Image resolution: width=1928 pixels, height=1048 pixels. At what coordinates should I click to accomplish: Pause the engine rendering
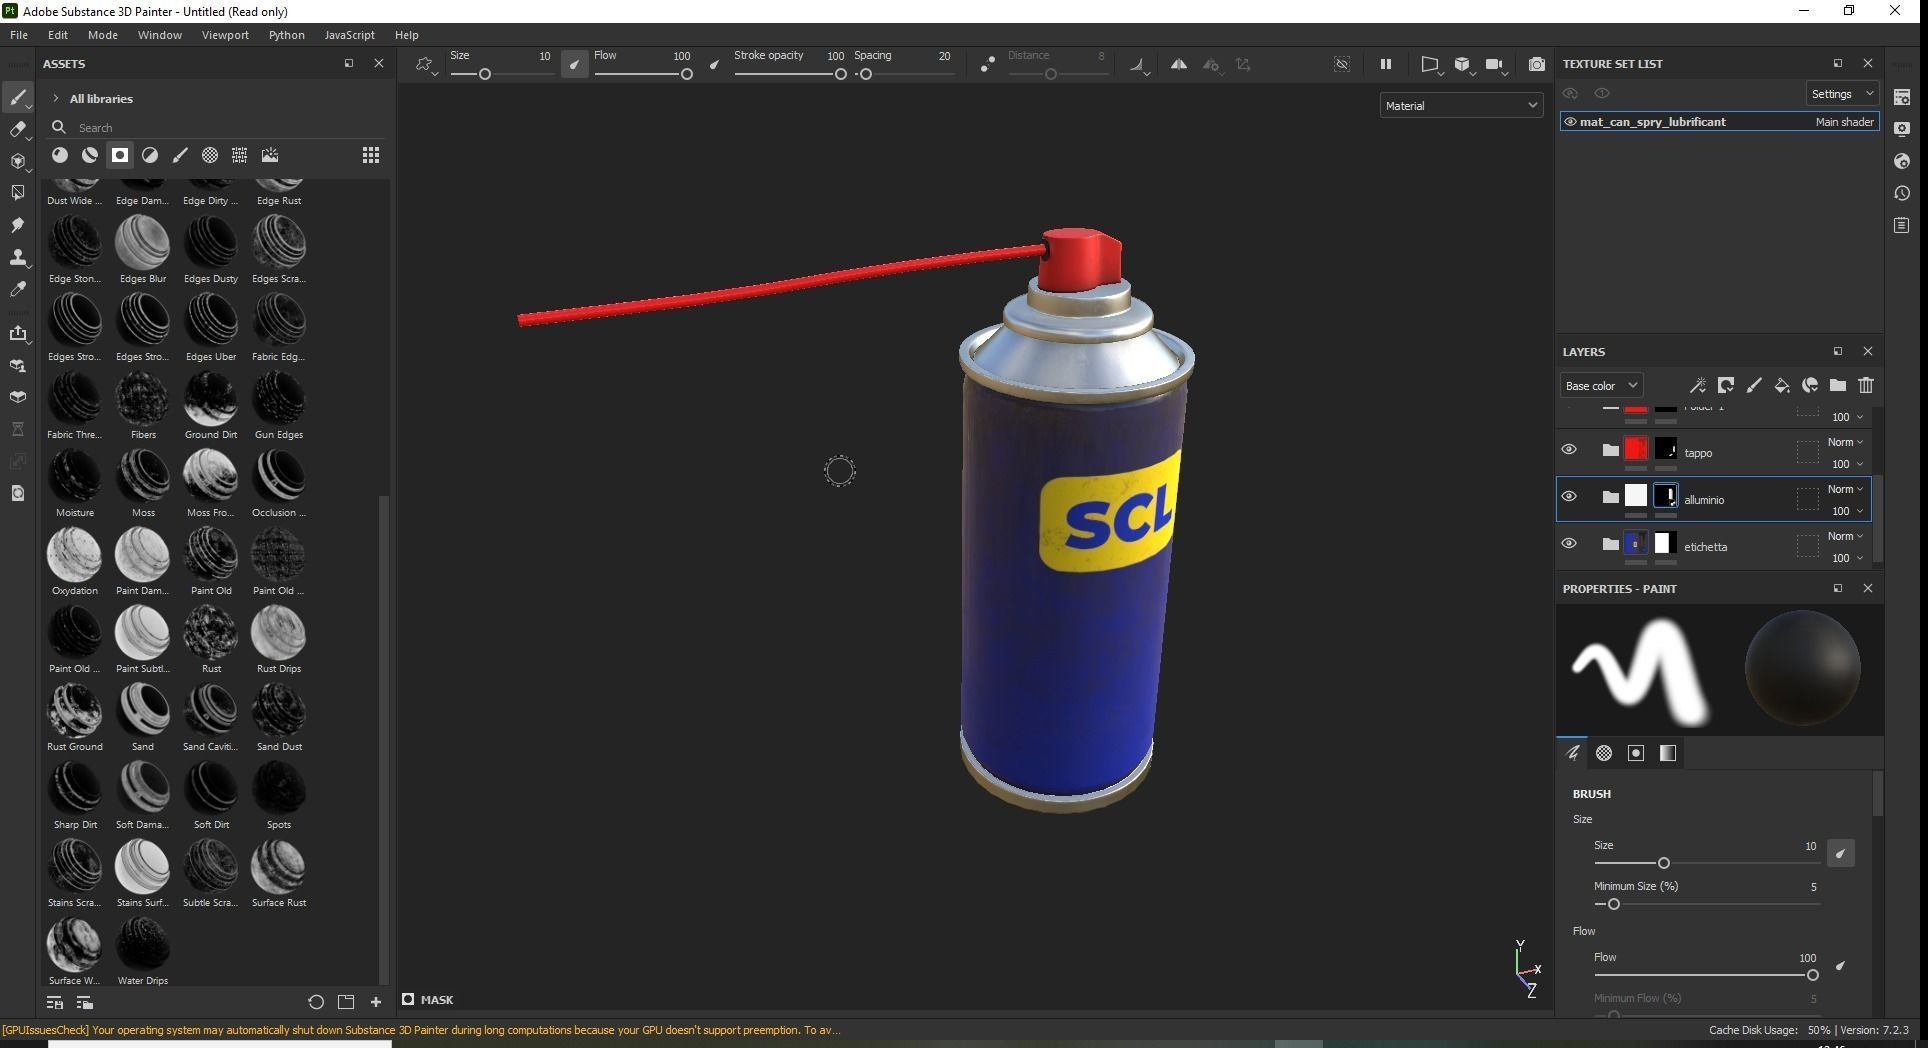pyautogui.click(x=1386, y=64)
